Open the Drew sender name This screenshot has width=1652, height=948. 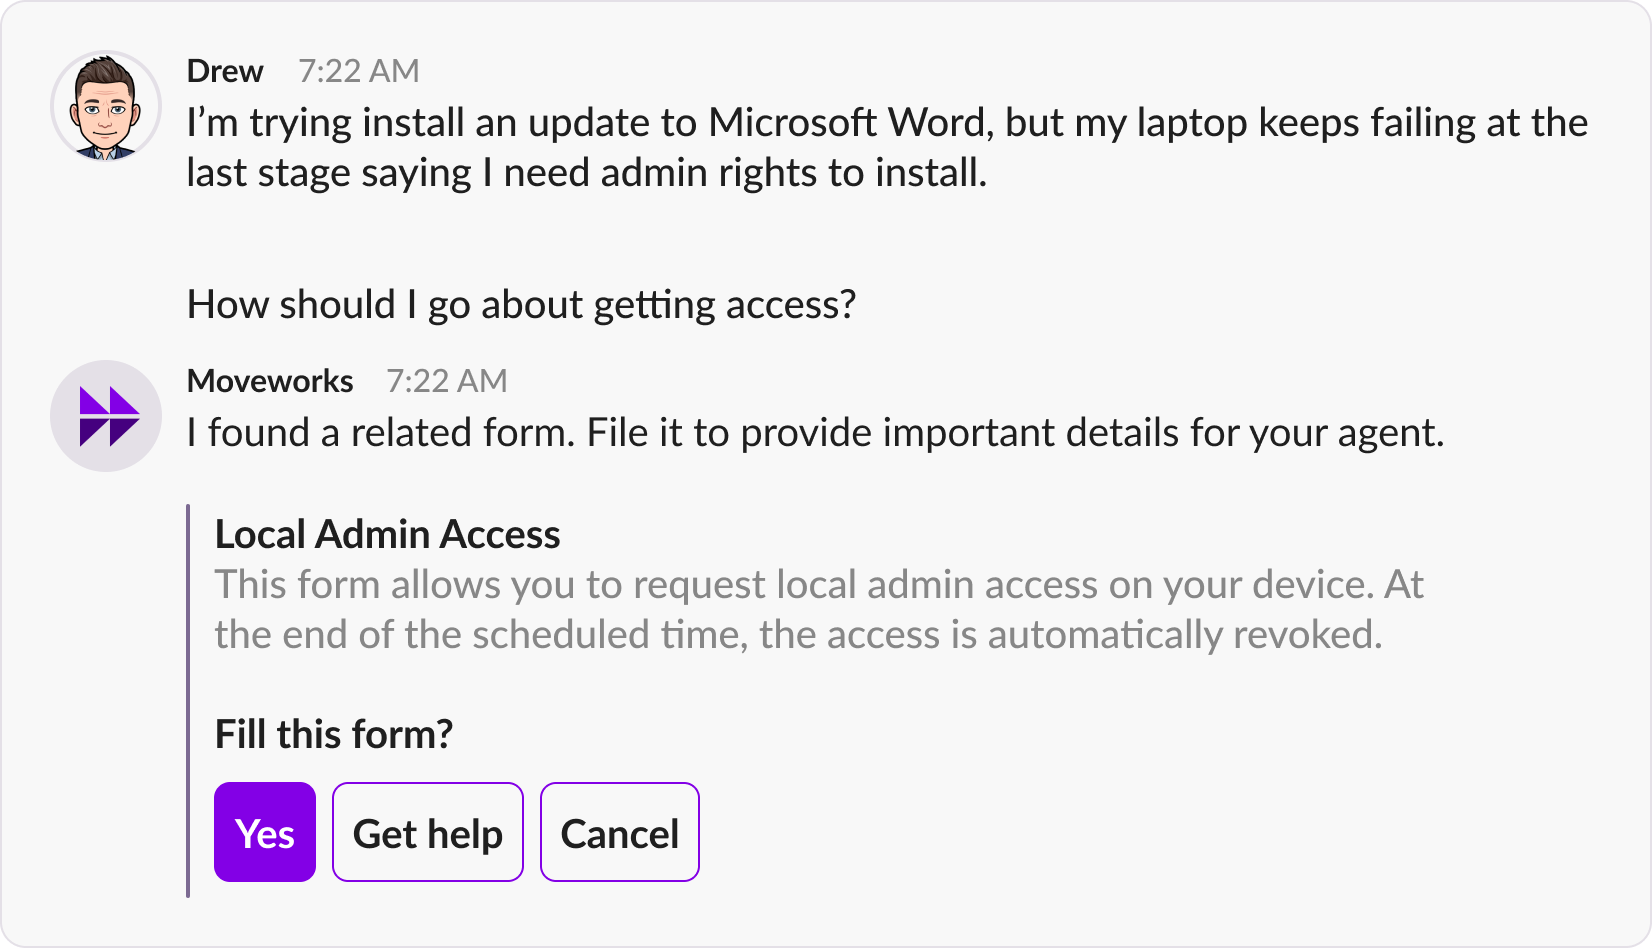click(x=225, y=71)
